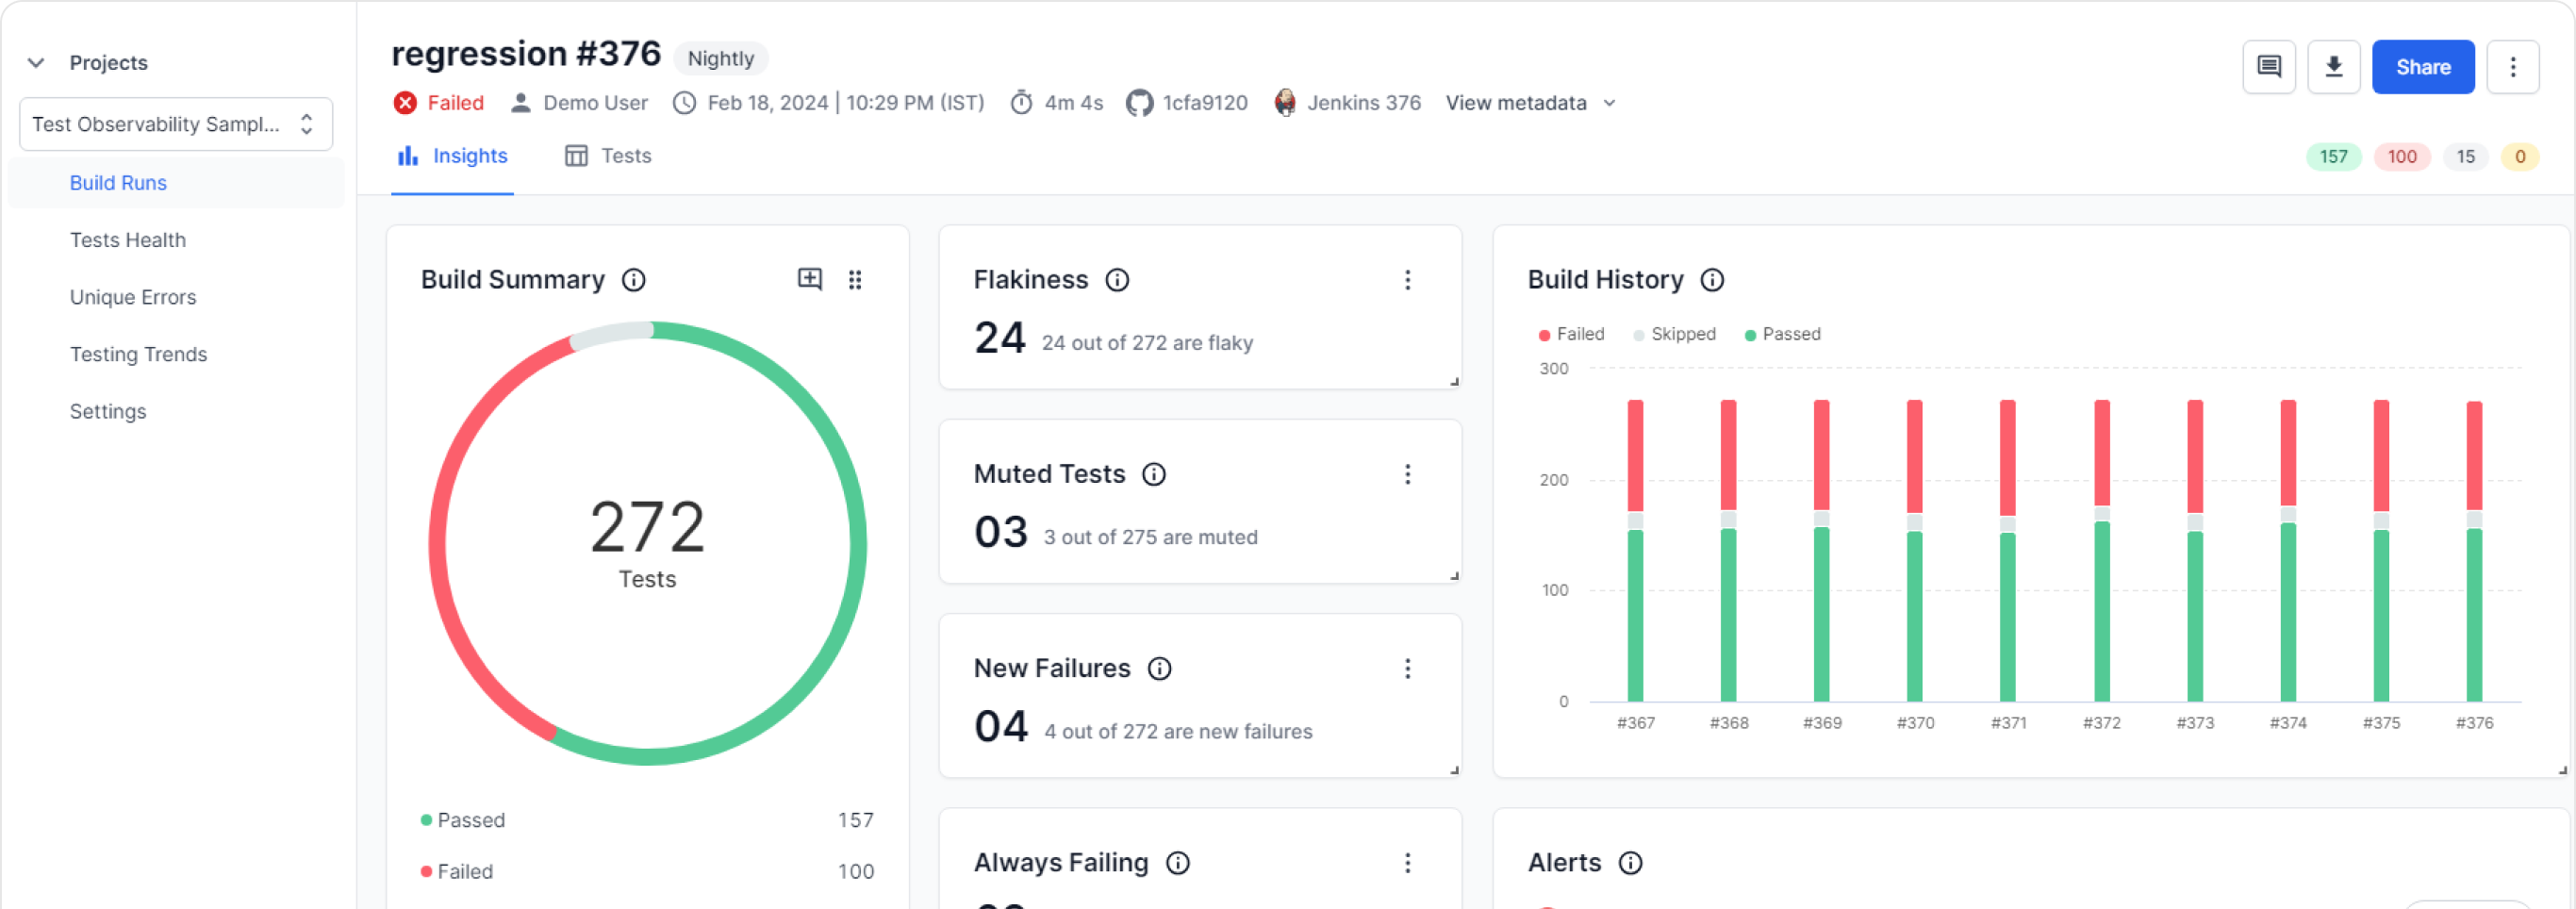This screenshot has height=909, width=2576.
Task: Collapse the Projects section chevron
Action: pyautogui.click(x=36, y=63)
